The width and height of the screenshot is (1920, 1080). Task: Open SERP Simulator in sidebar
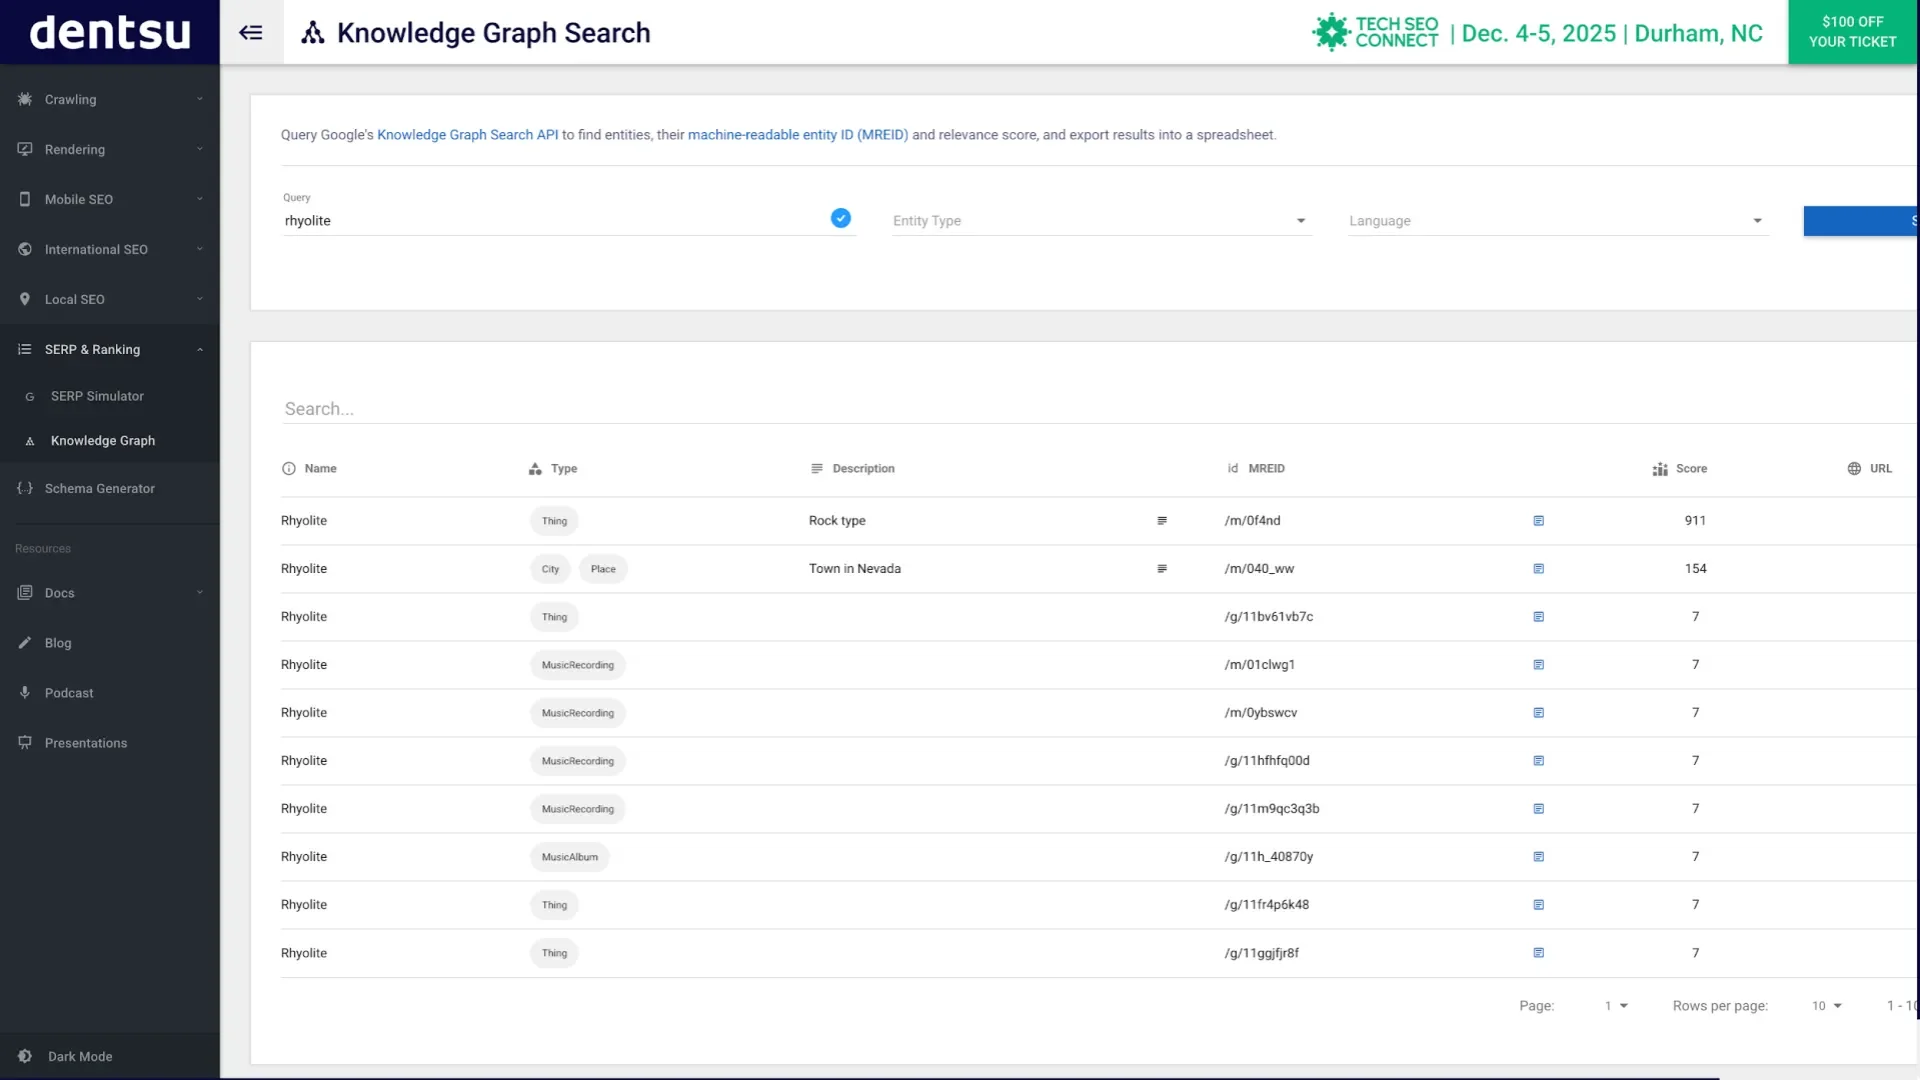(x=97, y=396)
